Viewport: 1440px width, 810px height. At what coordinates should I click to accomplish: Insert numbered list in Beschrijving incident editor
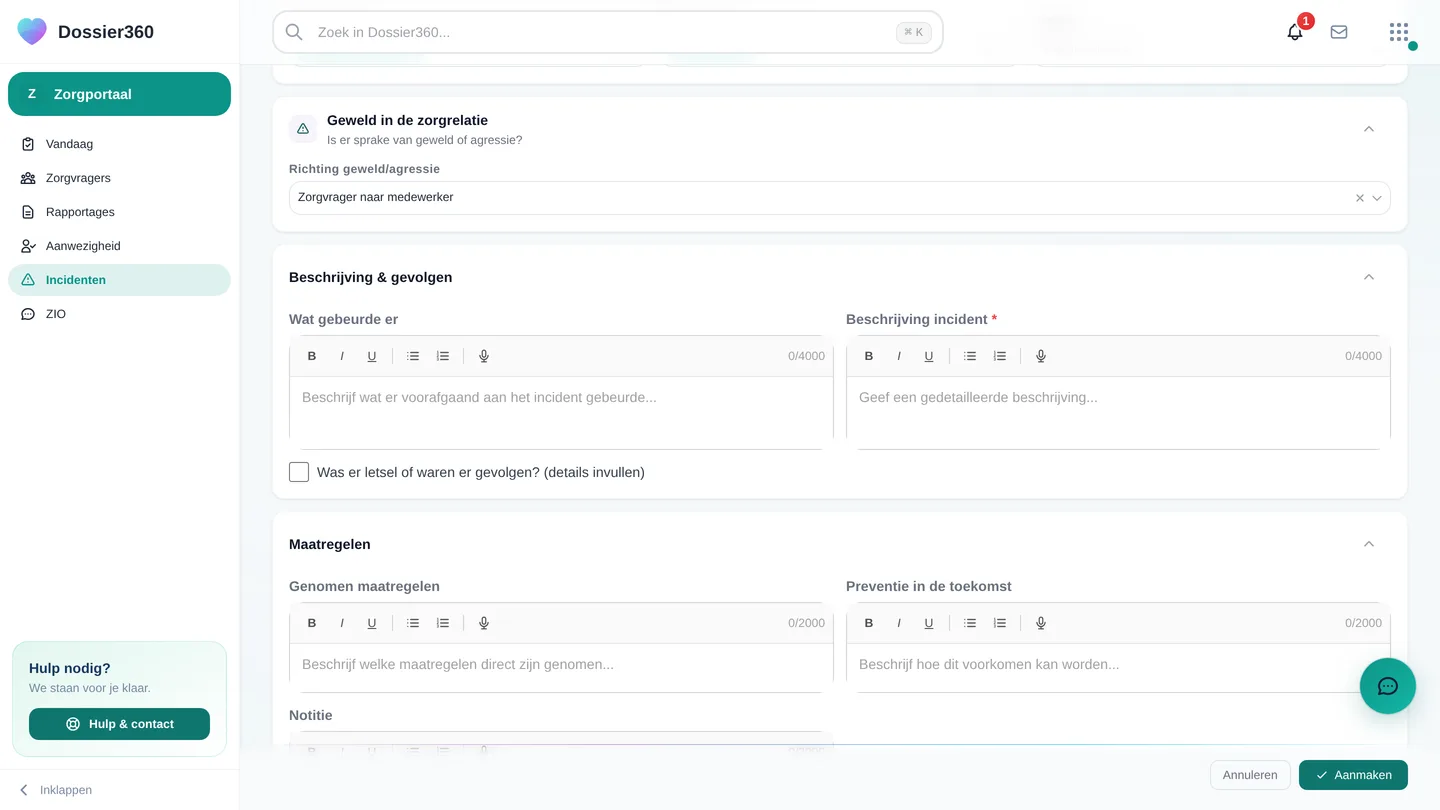pos(1000,356)
